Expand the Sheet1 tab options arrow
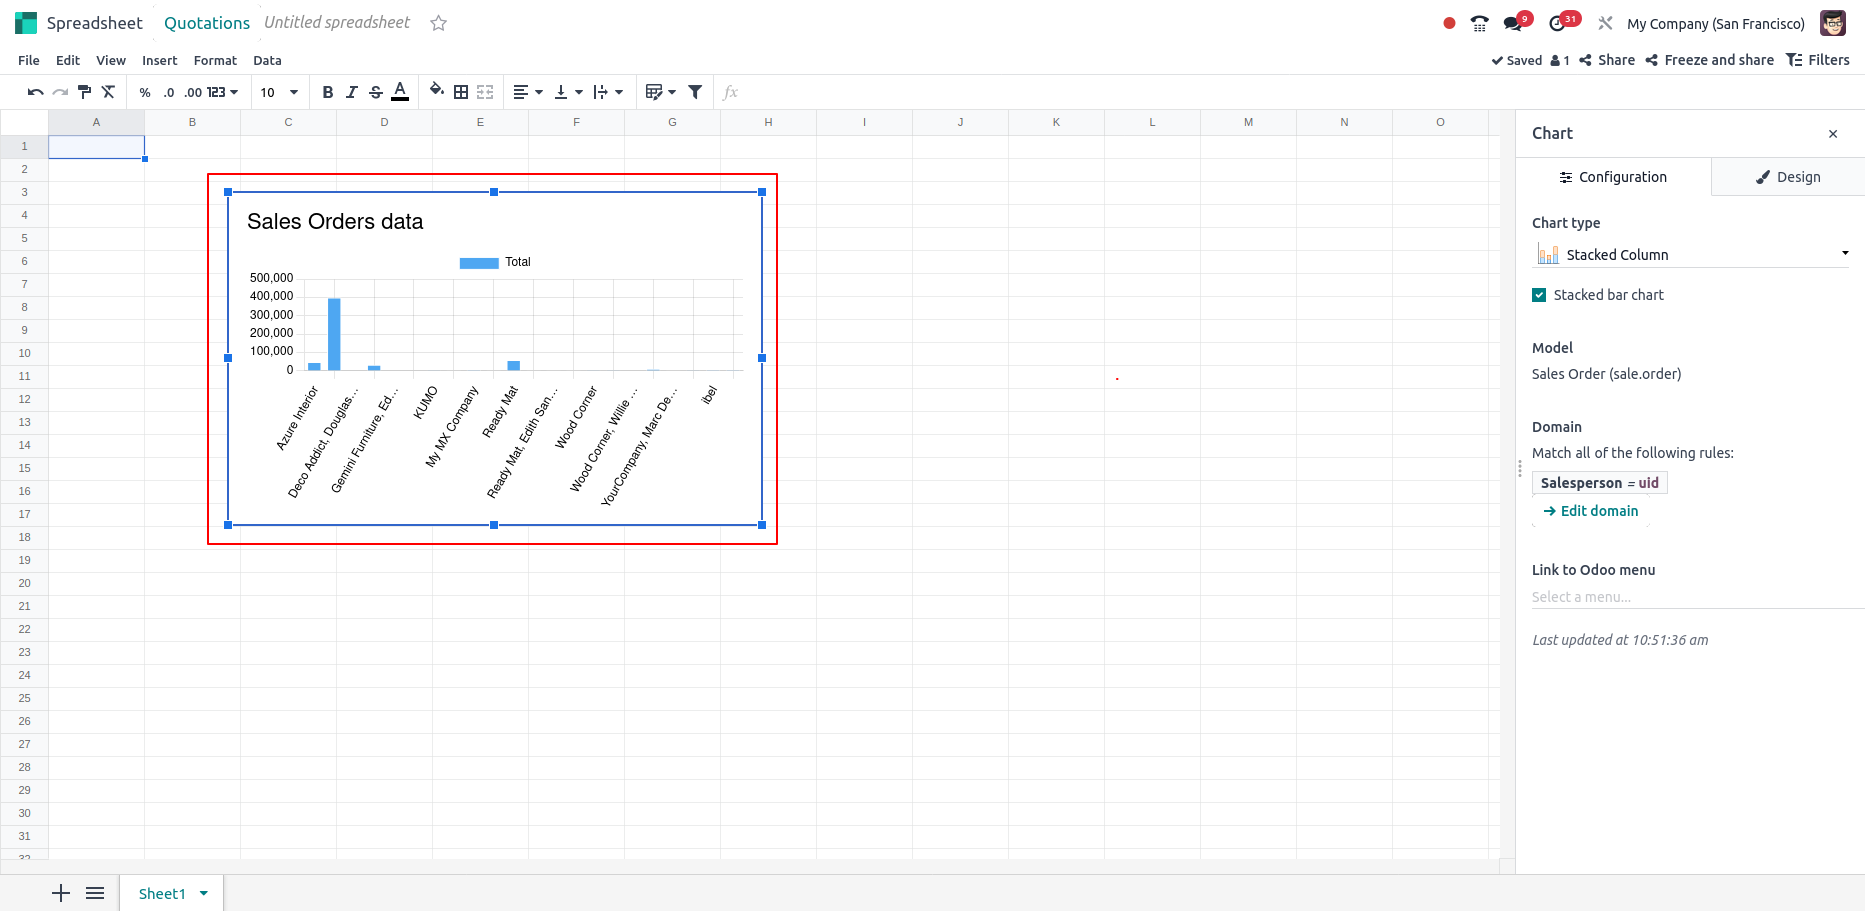This screenshot has height=911, width=1865. [204, 893]
